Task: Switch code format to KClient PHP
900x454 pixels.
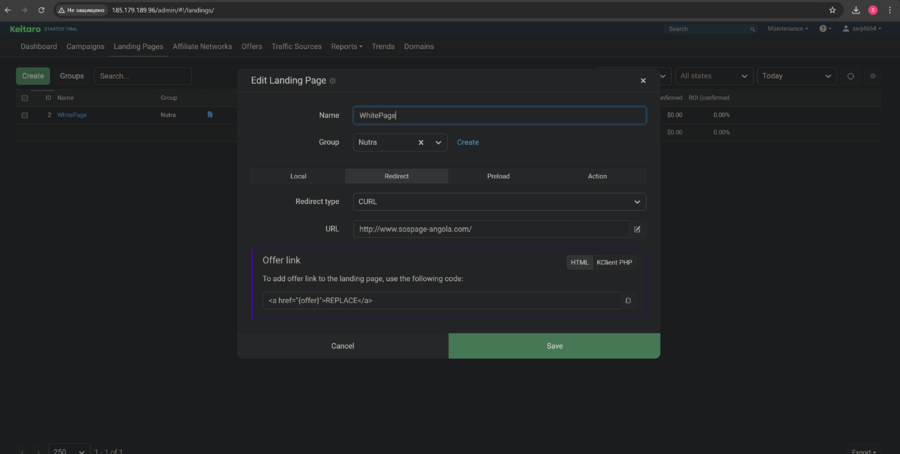Action: point(614,262)
